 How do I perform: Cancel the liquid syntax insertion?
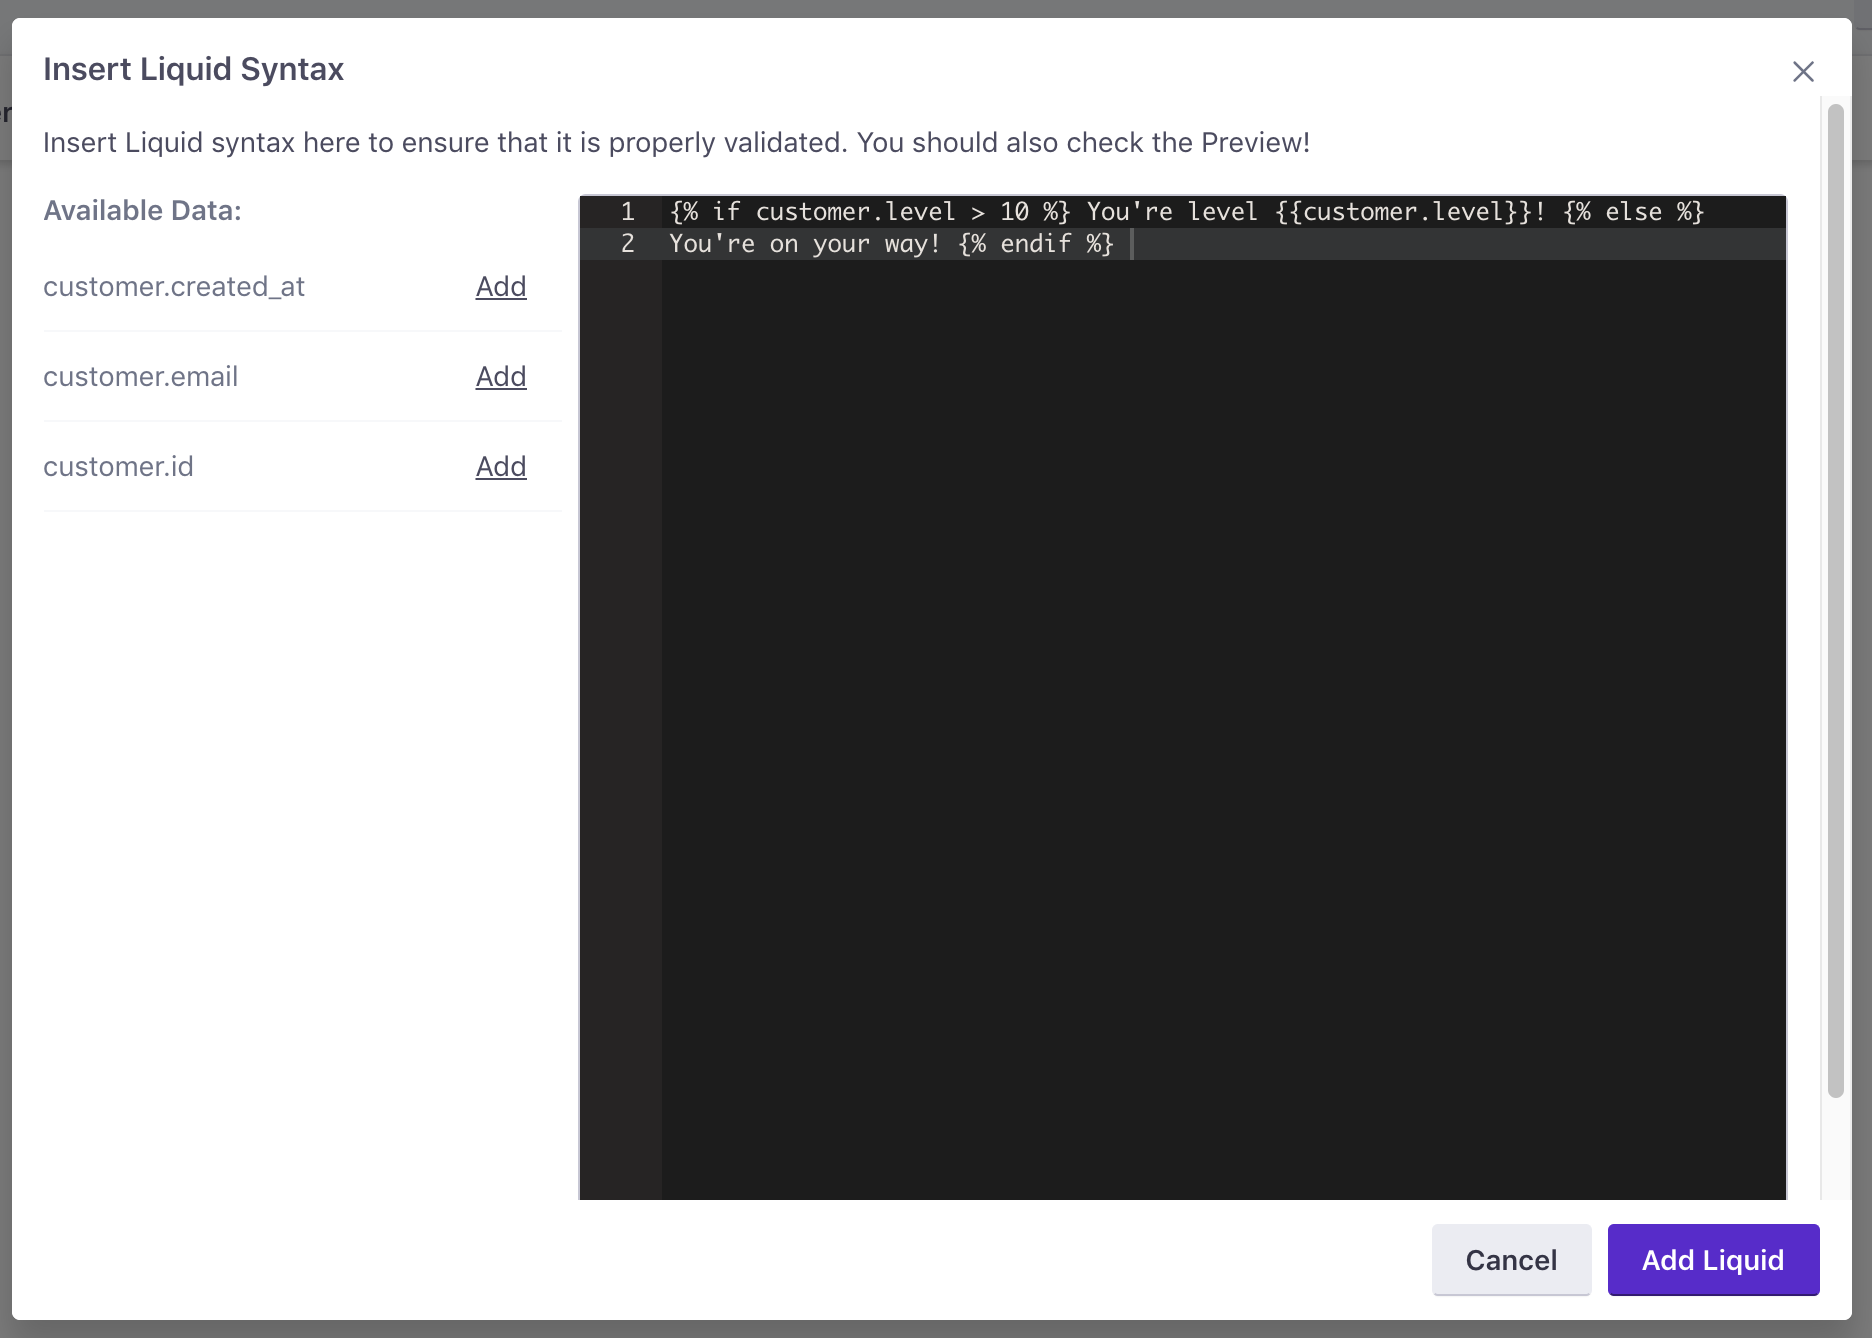click(1510, 1260)
